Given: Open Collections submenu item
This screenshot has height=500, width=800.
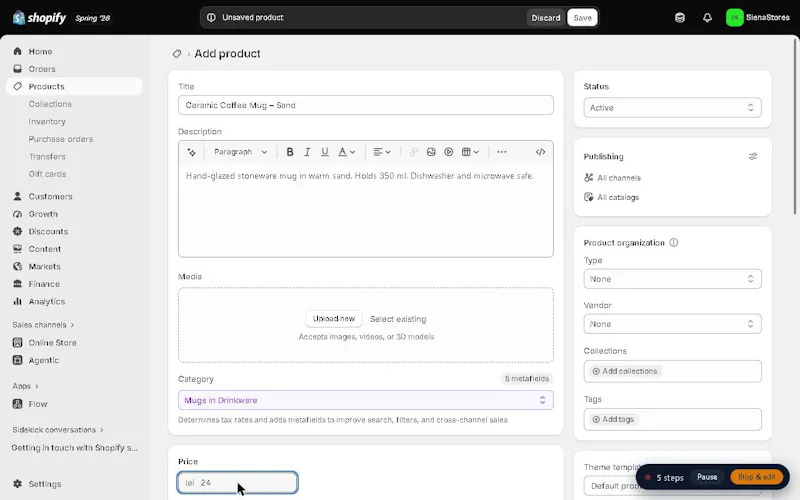Looking at the screenshot, I should [50, 104].
